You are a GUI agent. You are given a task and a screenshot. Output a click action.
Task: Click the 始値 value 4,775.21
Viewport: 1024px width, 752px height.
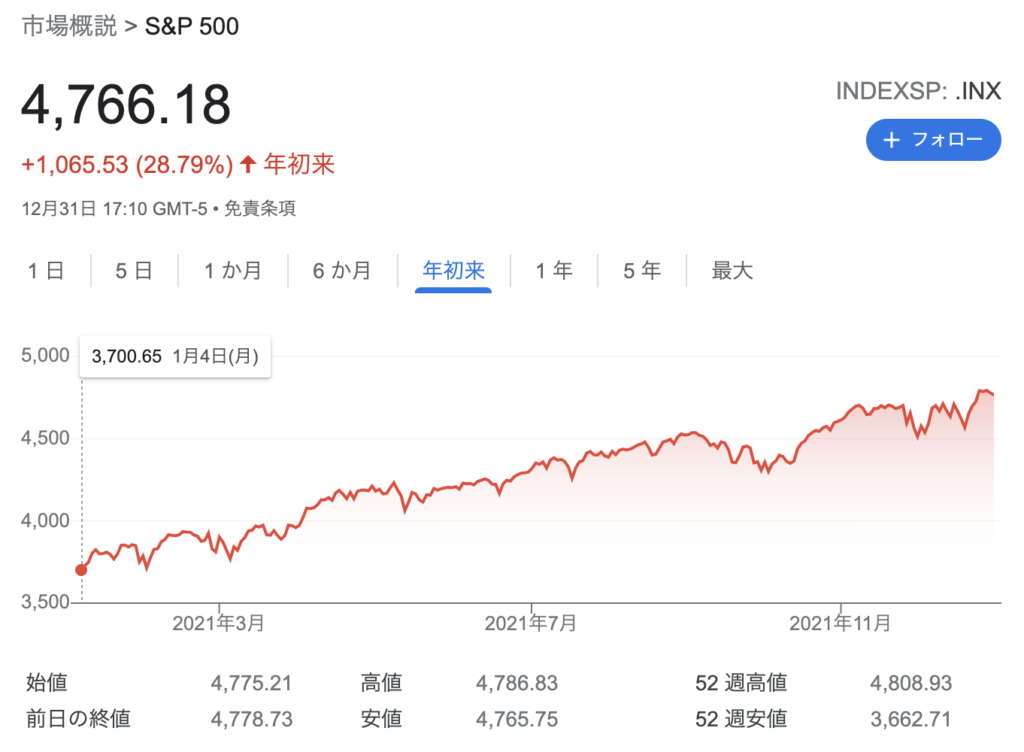[x=251, y=683]
